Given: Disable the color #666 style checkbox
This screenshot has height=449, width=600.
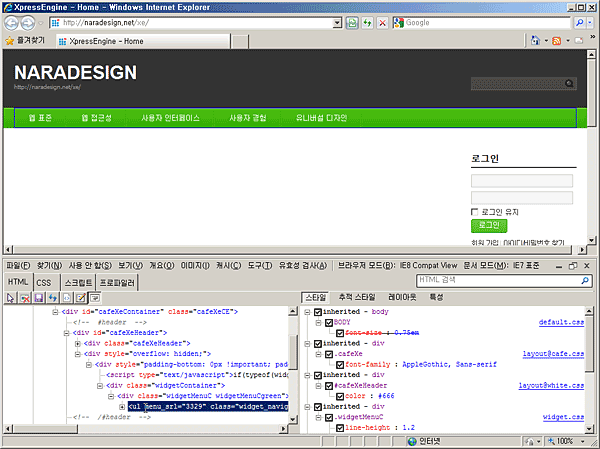Looking at the screenshot, I should 339,396.
